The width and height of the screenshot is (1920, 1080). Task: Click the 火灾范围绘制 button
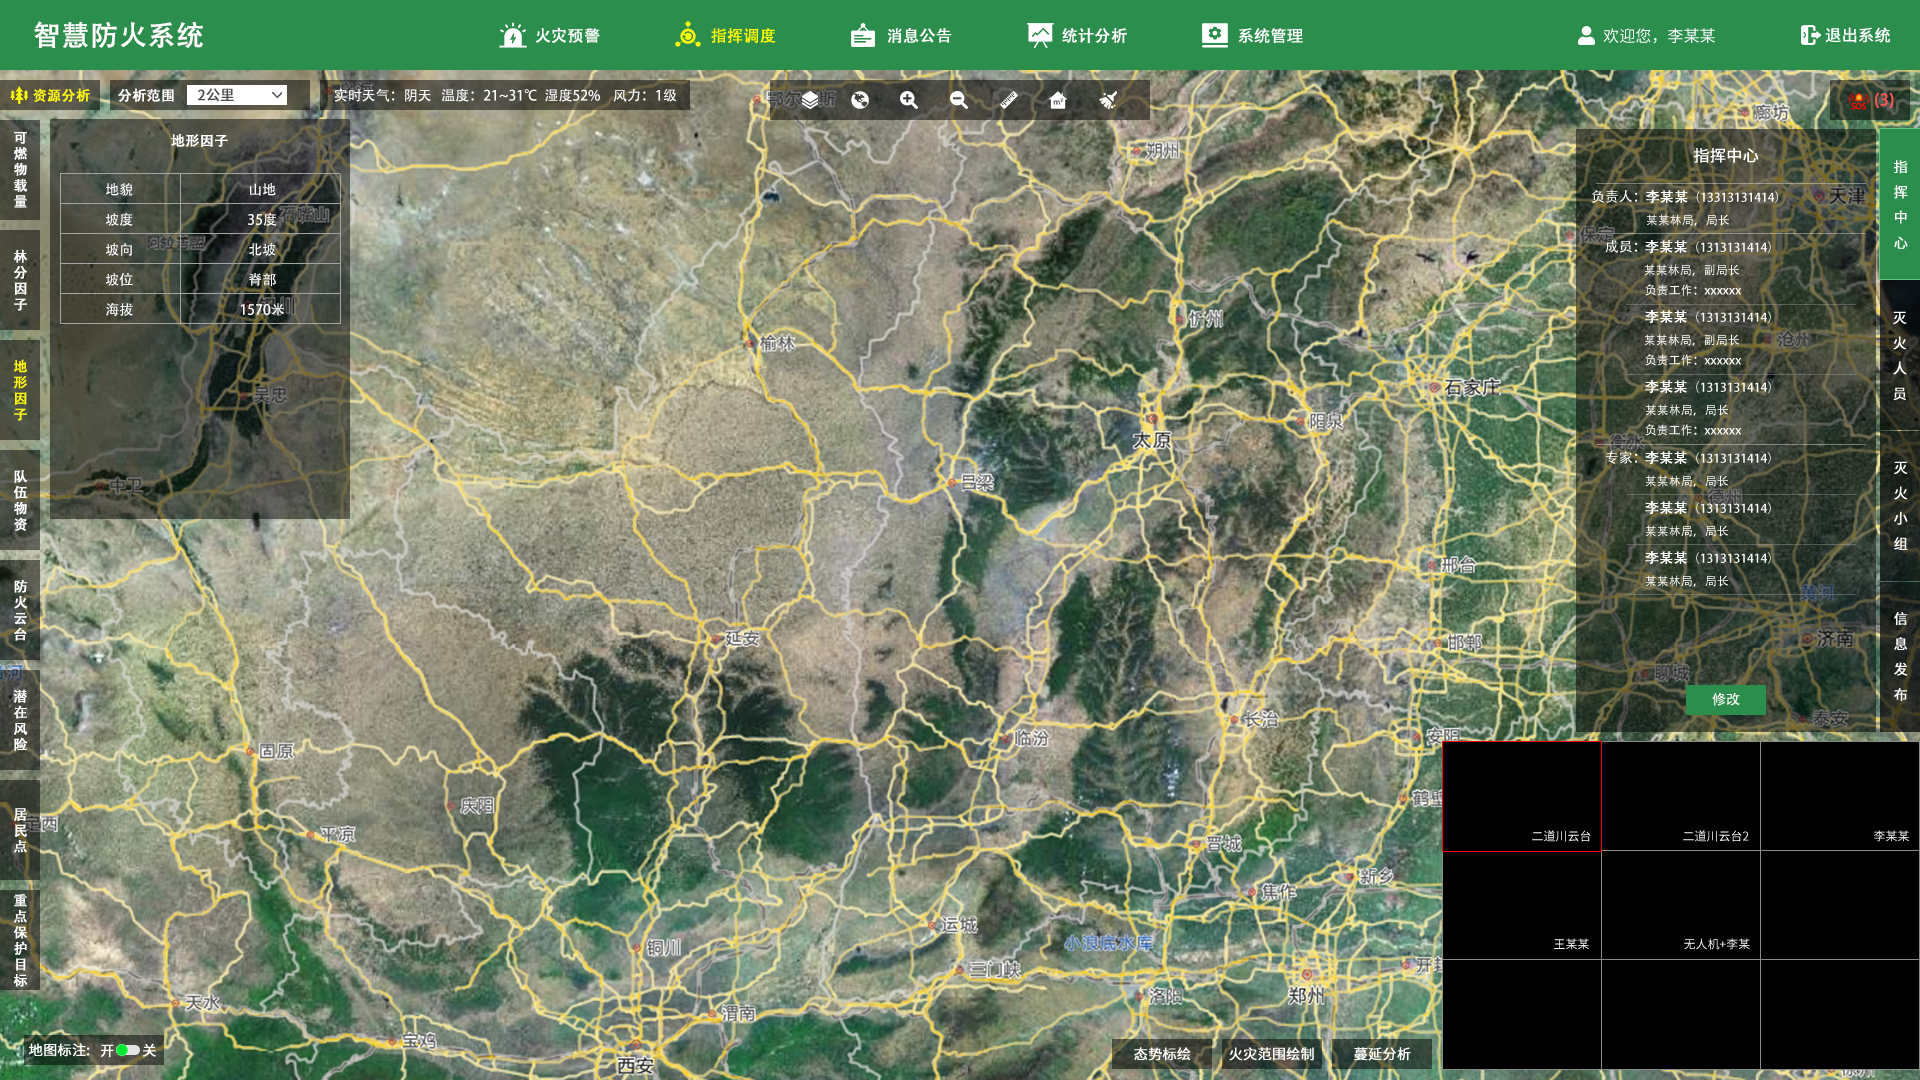pyautogui.click(x=1271, y=1054)
